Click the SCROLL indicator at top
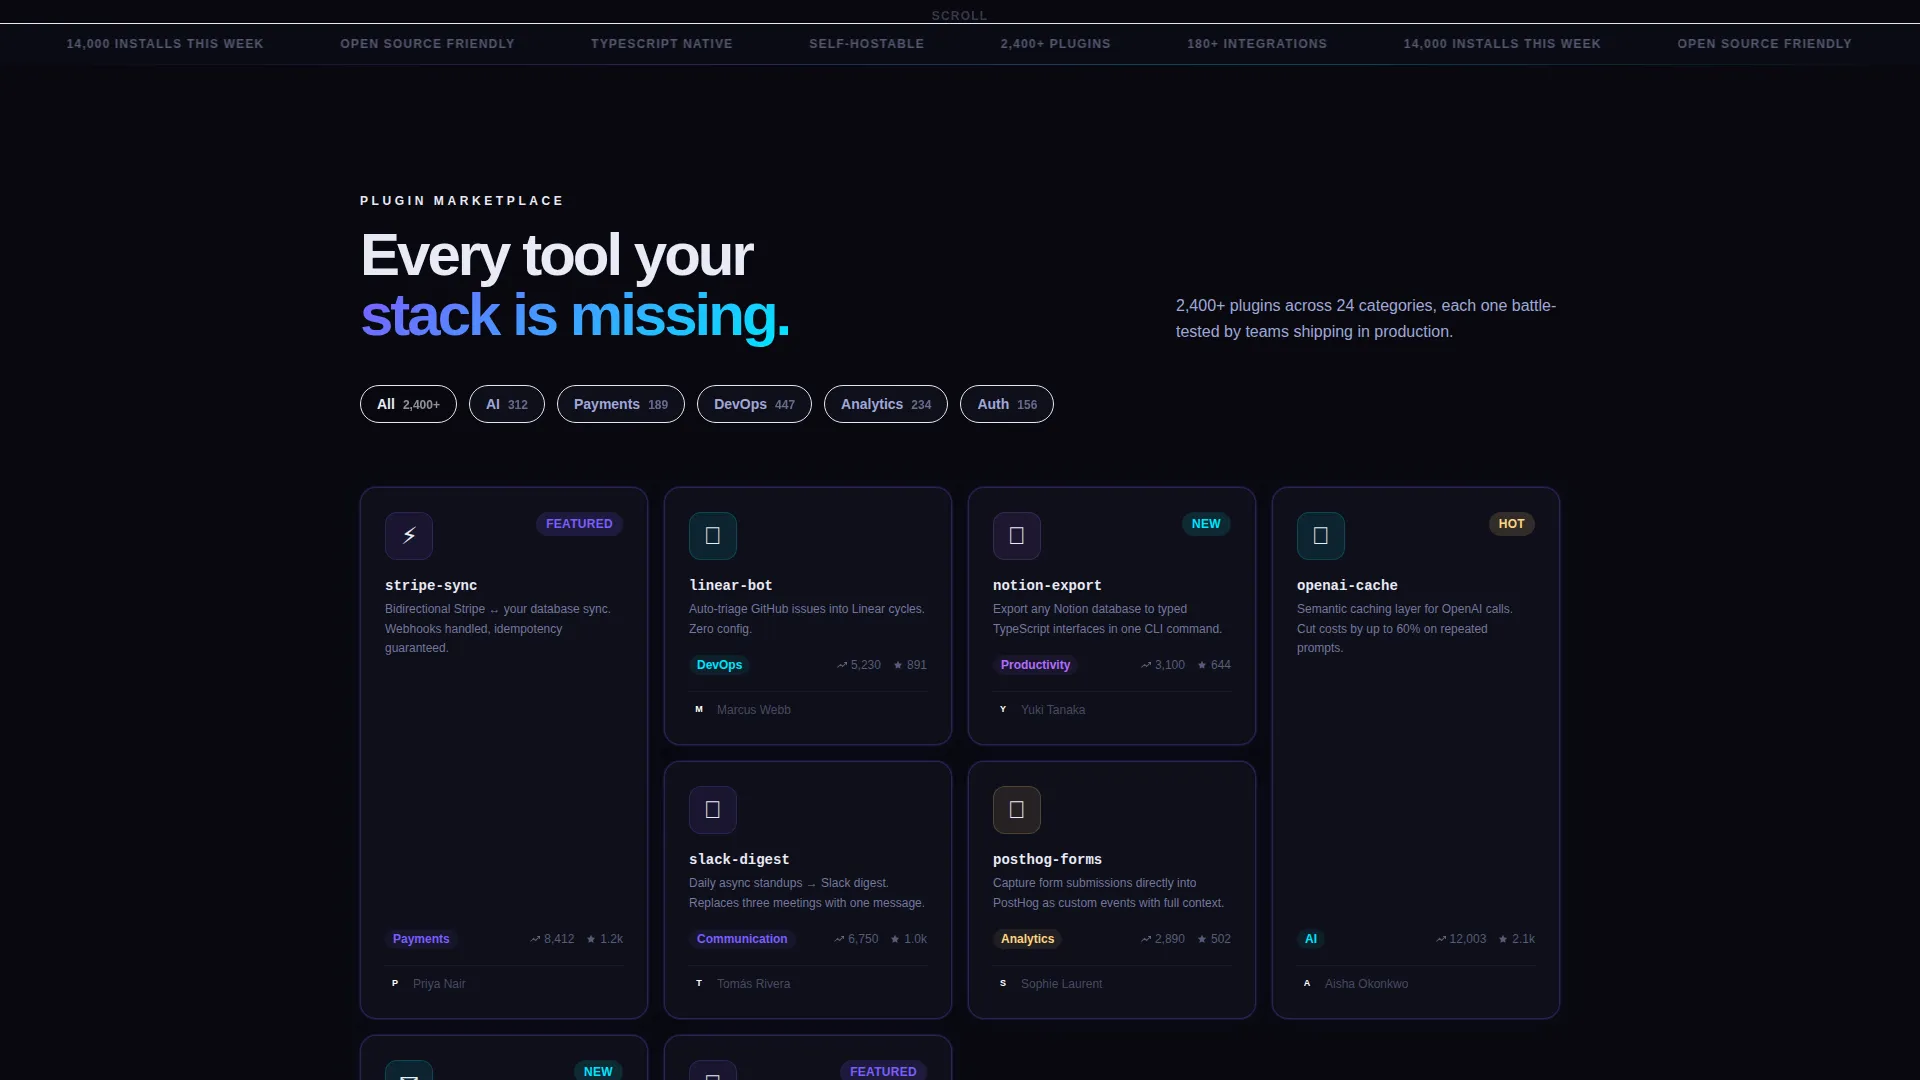1920x1080 pixels. point(959,15)
